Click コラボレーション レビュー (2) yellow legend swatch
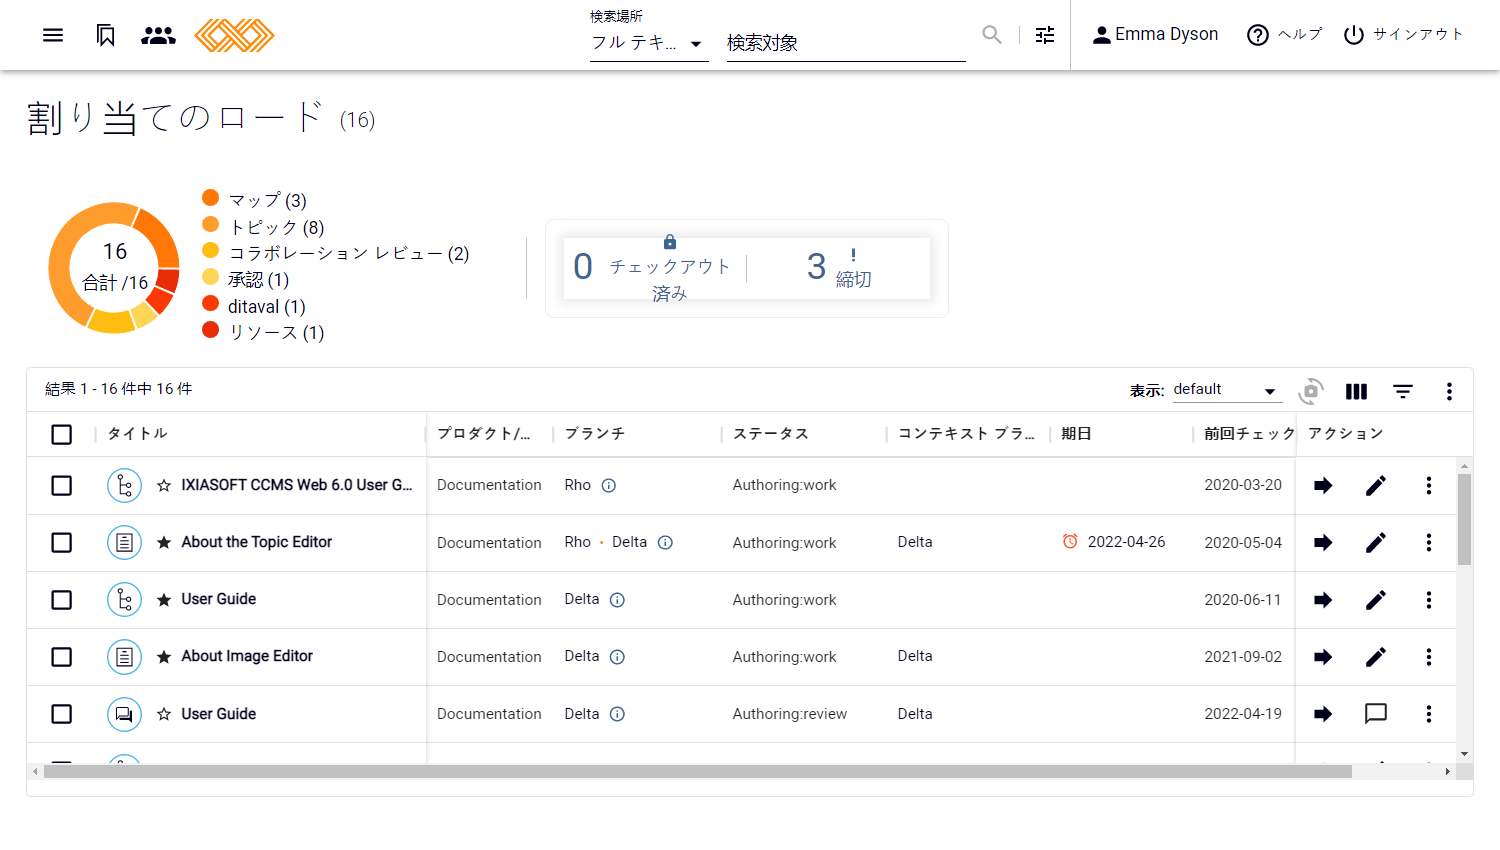Image resolution: width=1500 pixels, height=850 pixels. pyautogui.click(x=210, y=250)
